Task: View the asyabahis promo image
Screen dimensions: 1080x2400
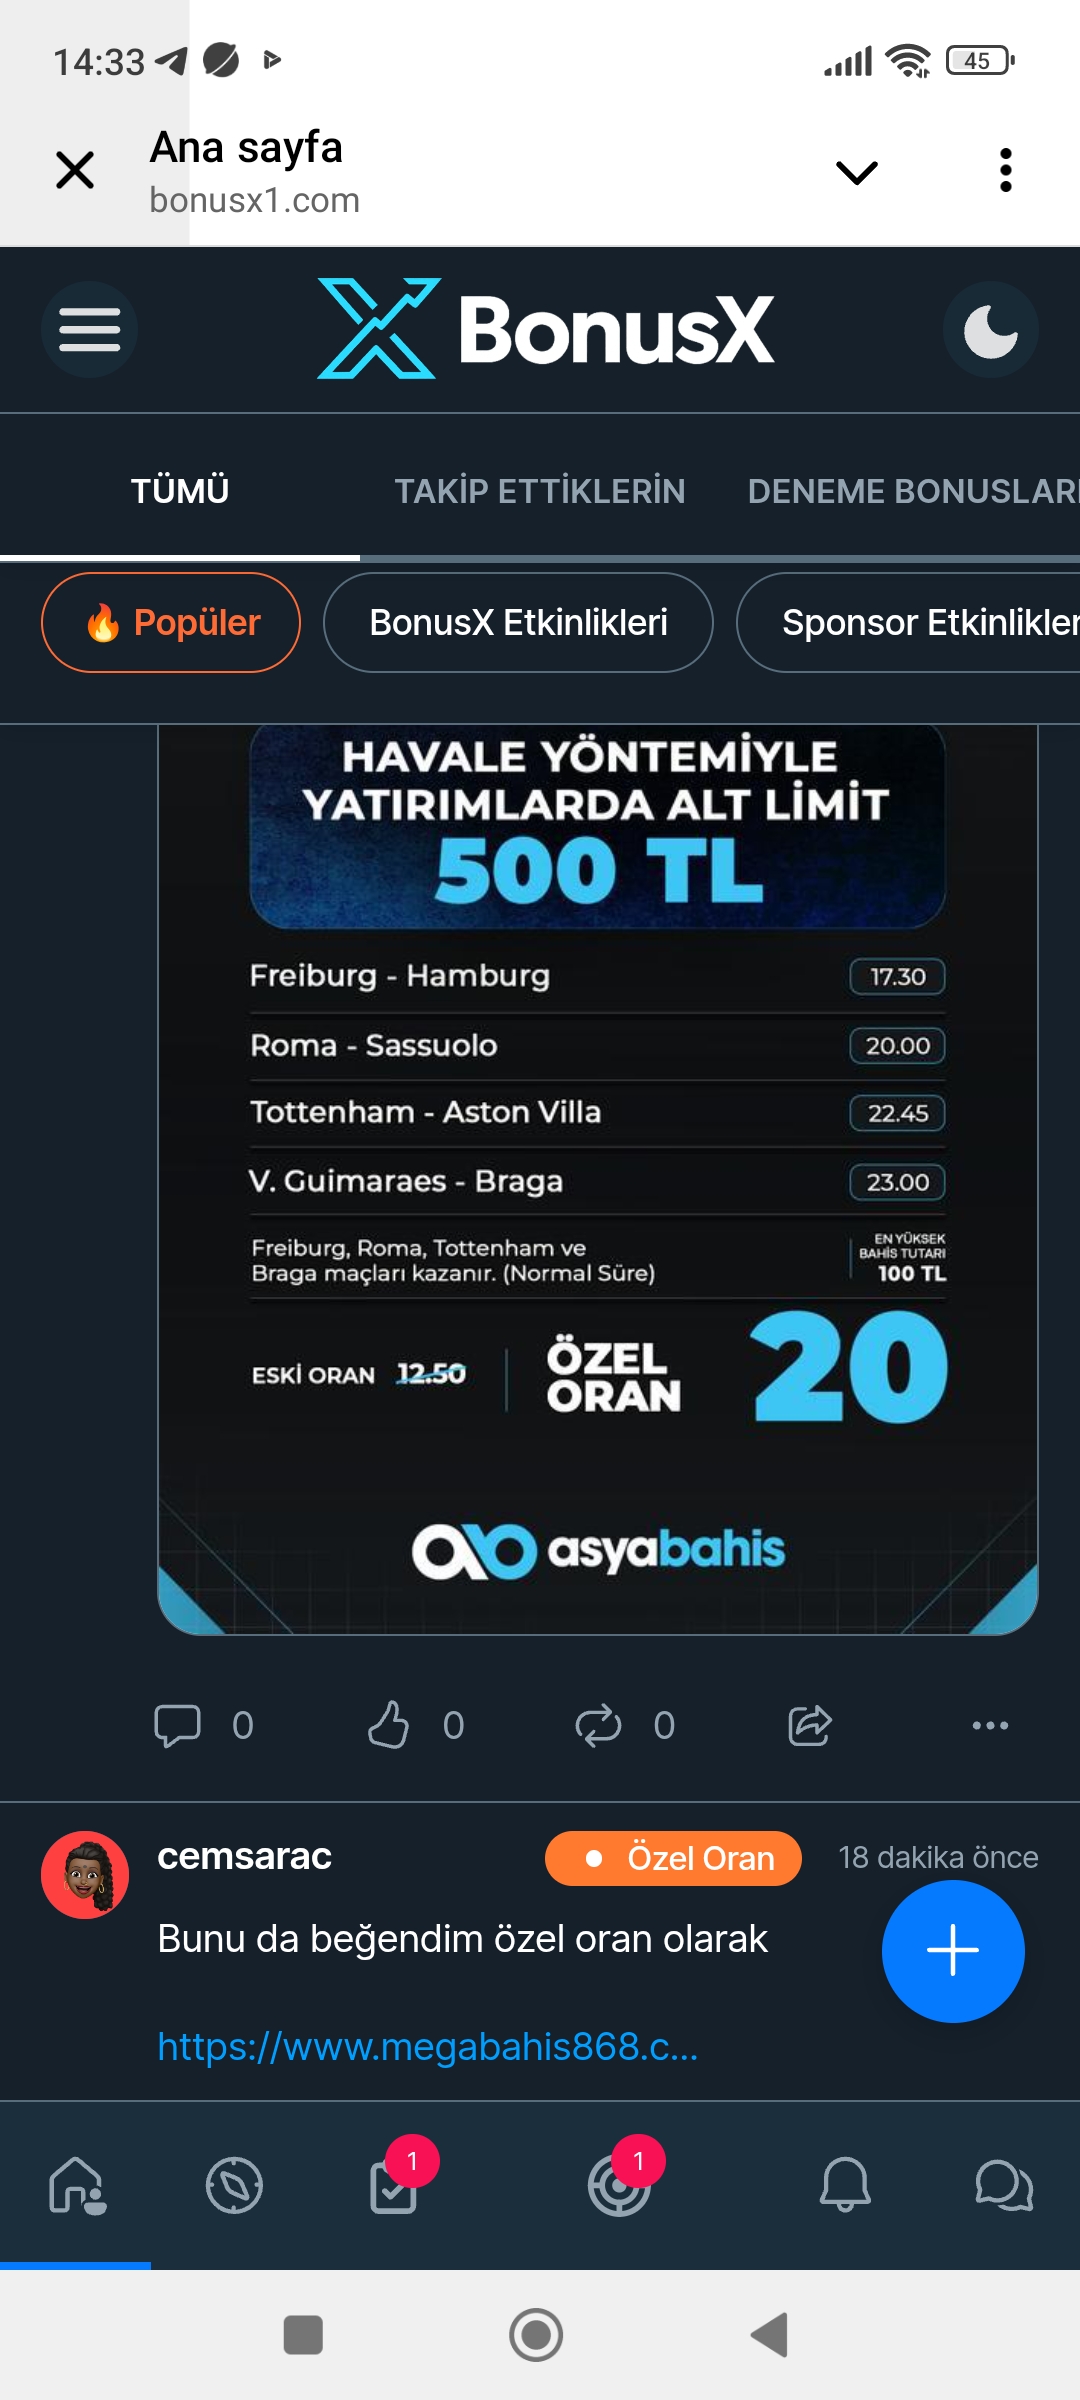Action: coord(597,1180)
